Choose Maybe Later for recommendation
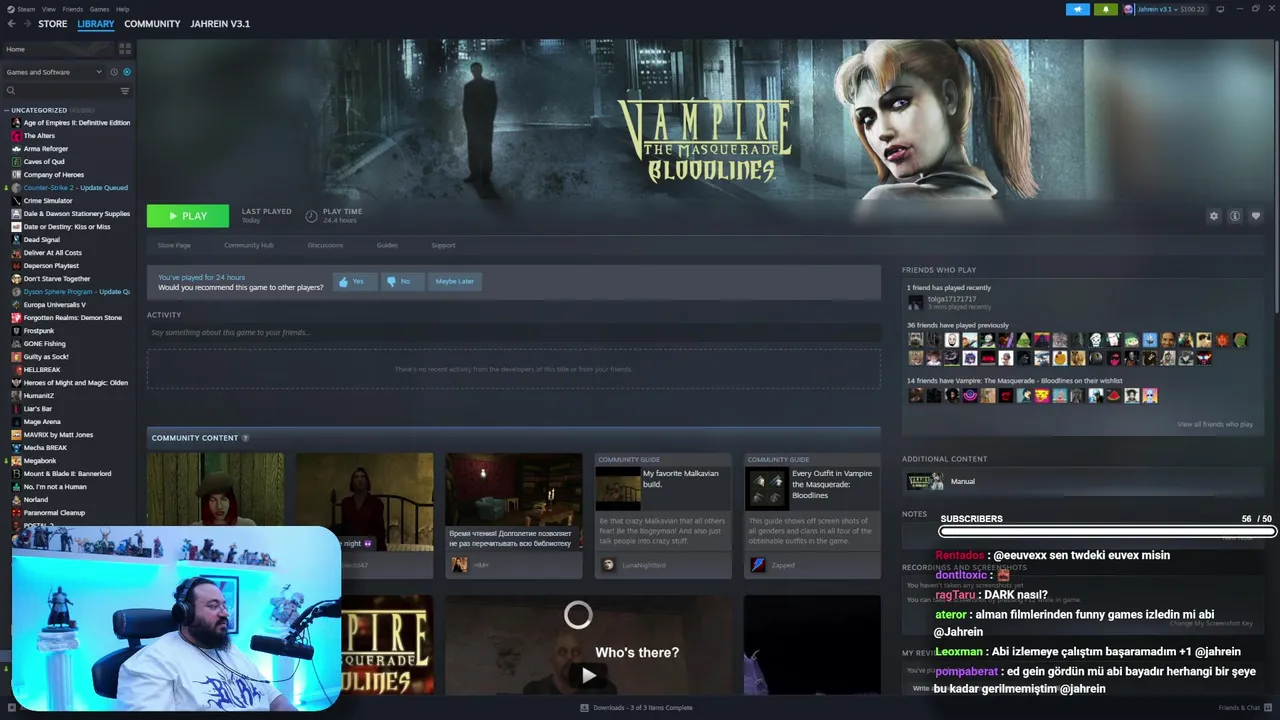Image resolution: width=1280 pixels, height=720 pixels. click(454, 282)
